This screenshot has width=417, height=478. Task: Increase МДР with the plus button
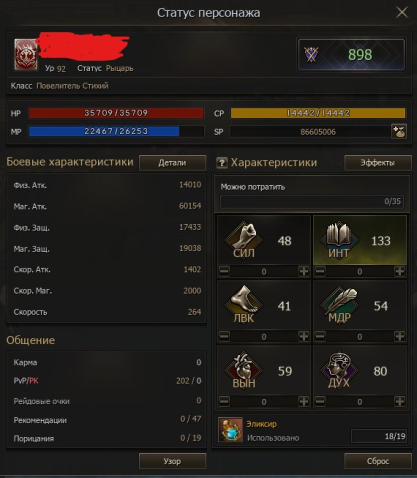pos(399,336)
